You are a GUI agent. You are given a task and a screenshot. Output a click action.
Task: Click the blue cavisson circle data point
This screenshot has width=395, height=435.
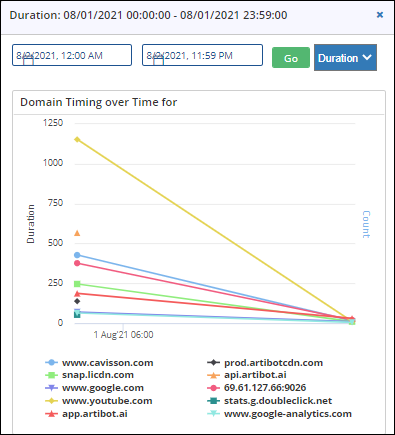coord(77,255)
